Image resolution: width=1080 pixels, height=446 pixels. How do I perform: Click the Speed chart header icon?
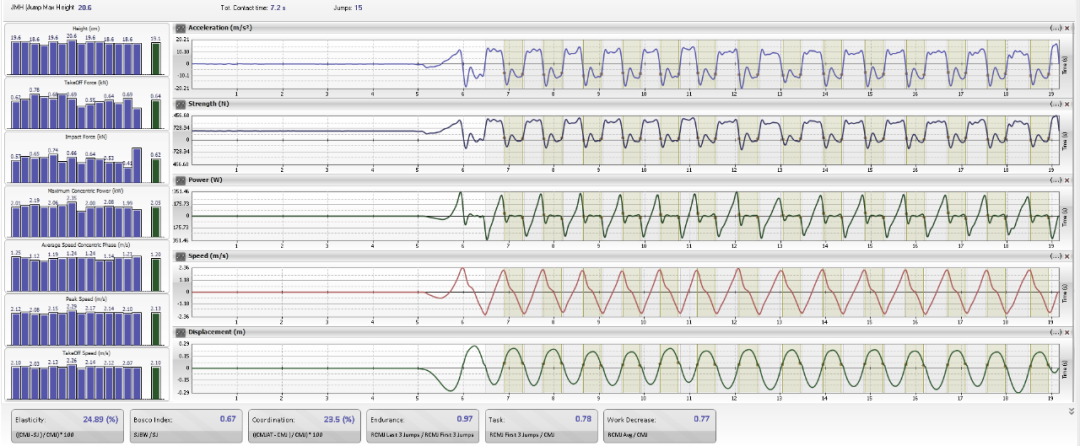(x=180, y=256)
